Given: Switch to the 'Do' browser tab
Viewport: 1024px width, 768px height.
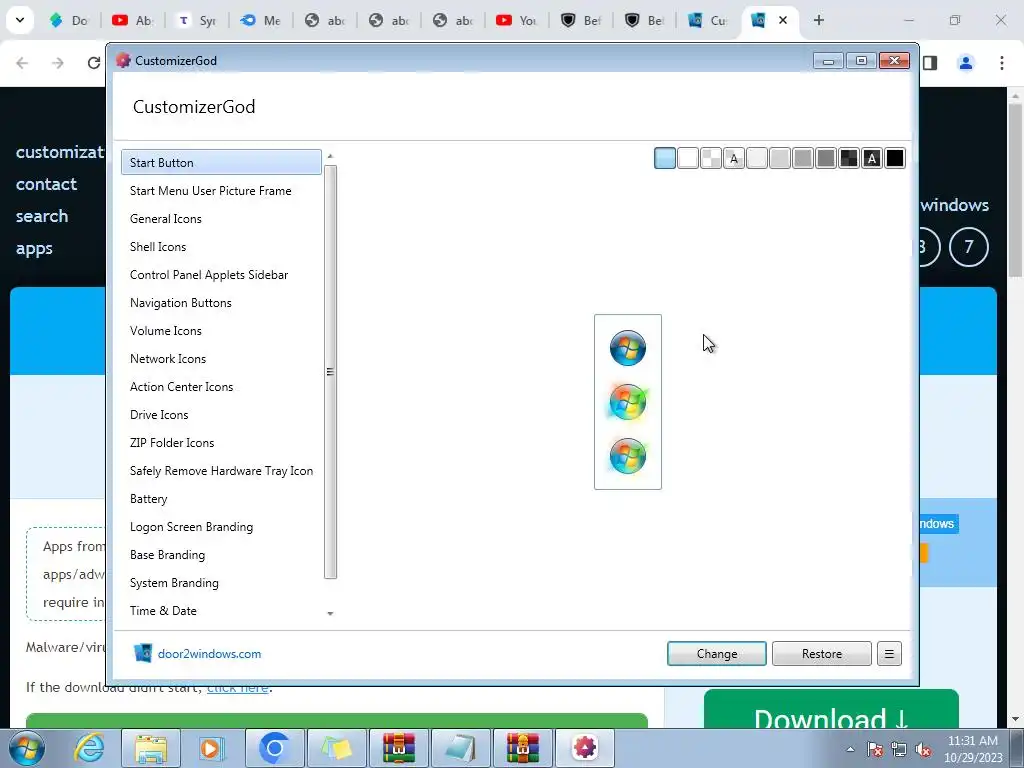Looking at the screenshot, I should point(69,20).
